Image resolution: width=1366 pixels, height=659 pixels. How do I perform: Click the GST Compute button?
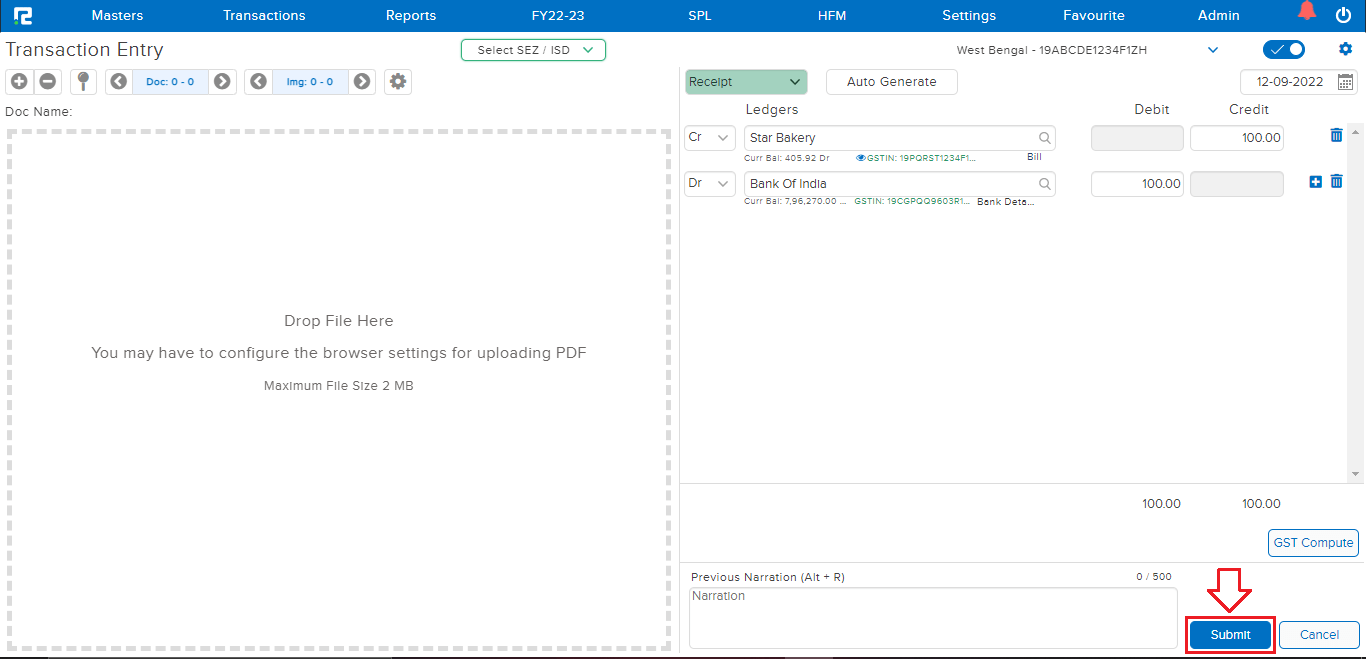(1313, 543)
